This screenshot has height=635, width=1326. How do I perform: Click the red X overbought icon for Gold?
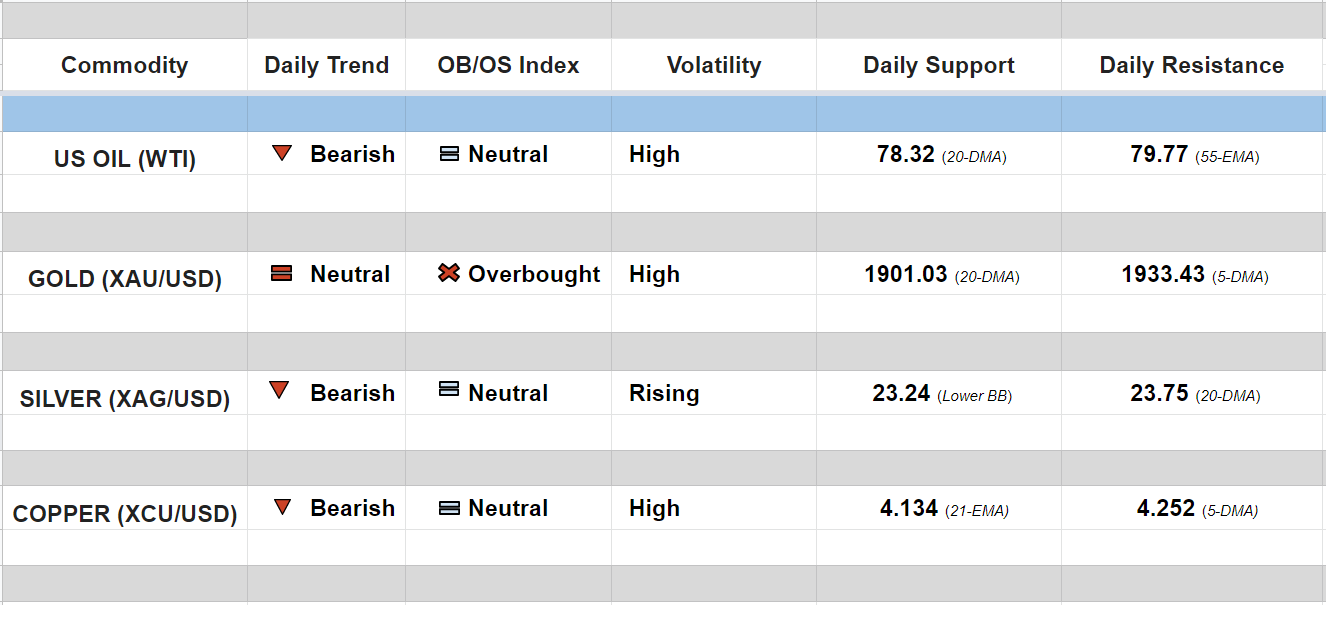449,273
